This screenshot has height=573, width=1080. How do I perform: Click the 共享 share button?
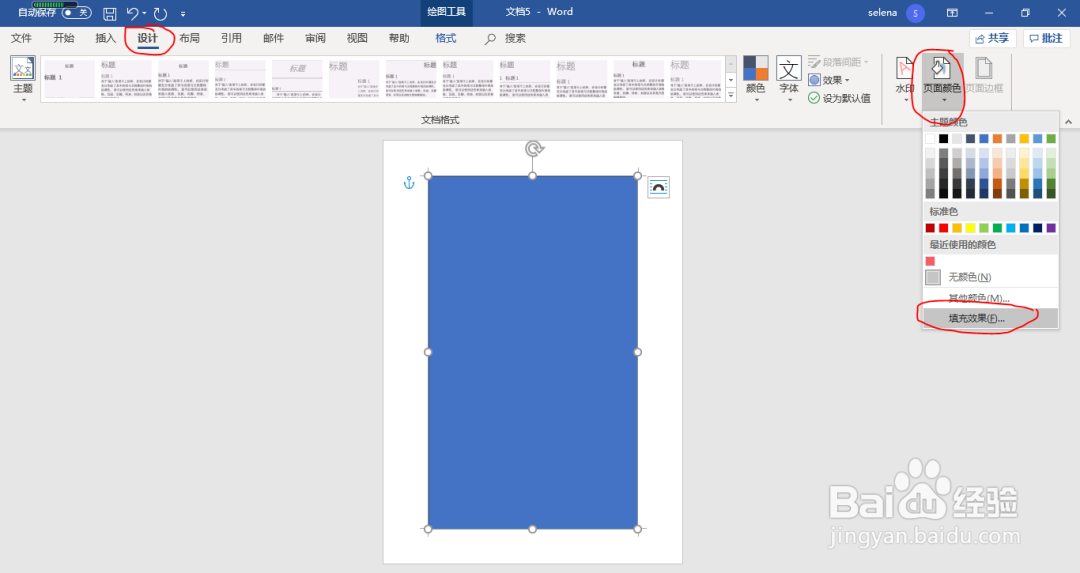993,39
